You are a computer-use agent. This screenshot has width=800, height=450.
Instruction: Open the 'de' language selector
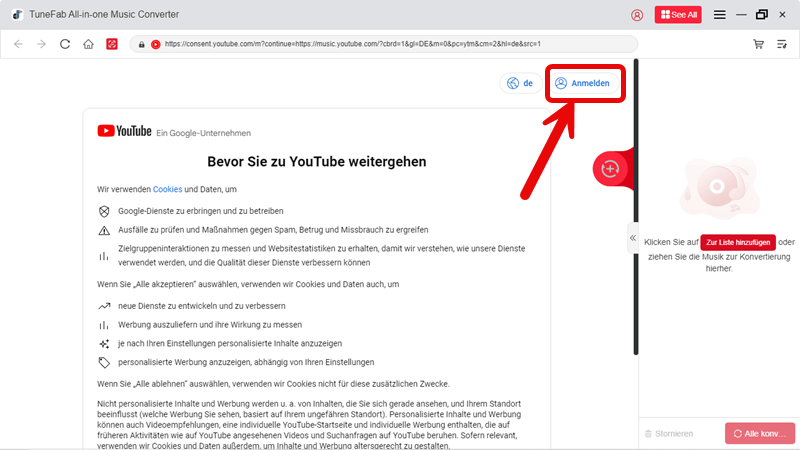click(x=520, y=83)
